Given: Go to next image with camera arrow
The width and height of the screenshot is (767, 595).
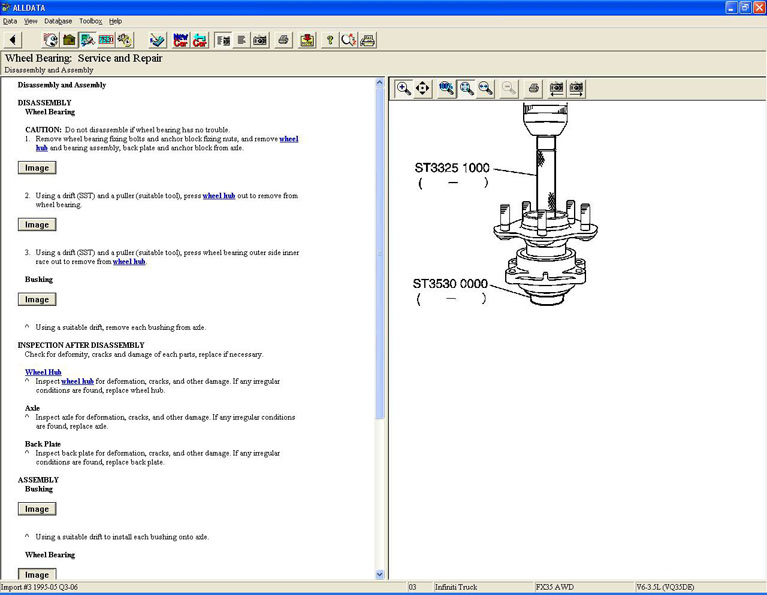Looking at the screenshot, I should pos(576,88).
